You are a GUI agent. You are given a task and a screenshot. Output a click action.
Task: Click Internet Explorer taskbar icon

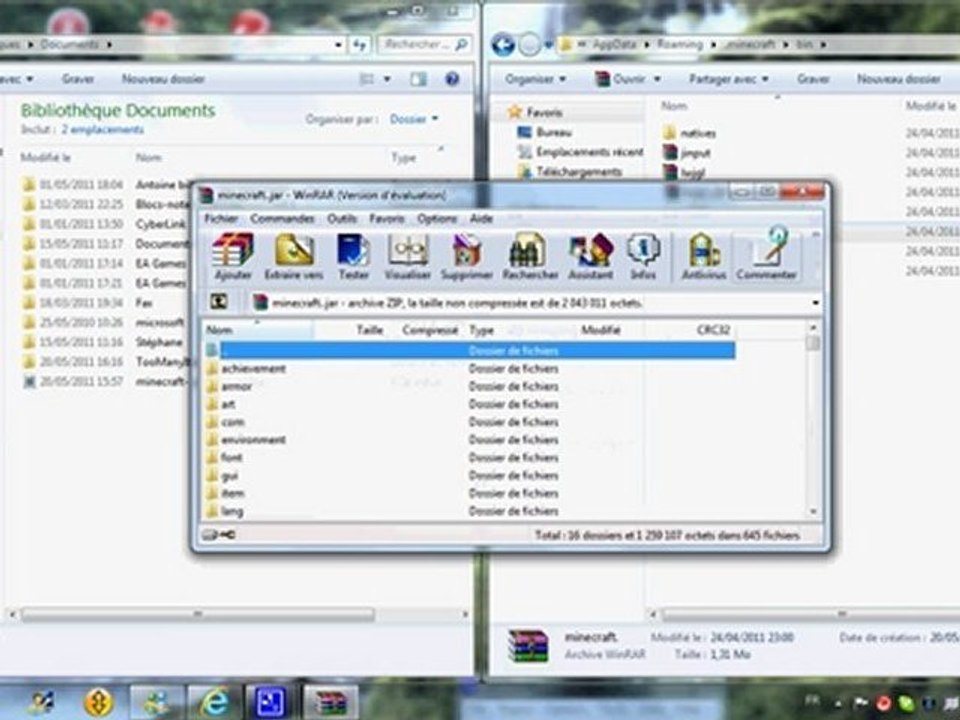coord(215,702)
